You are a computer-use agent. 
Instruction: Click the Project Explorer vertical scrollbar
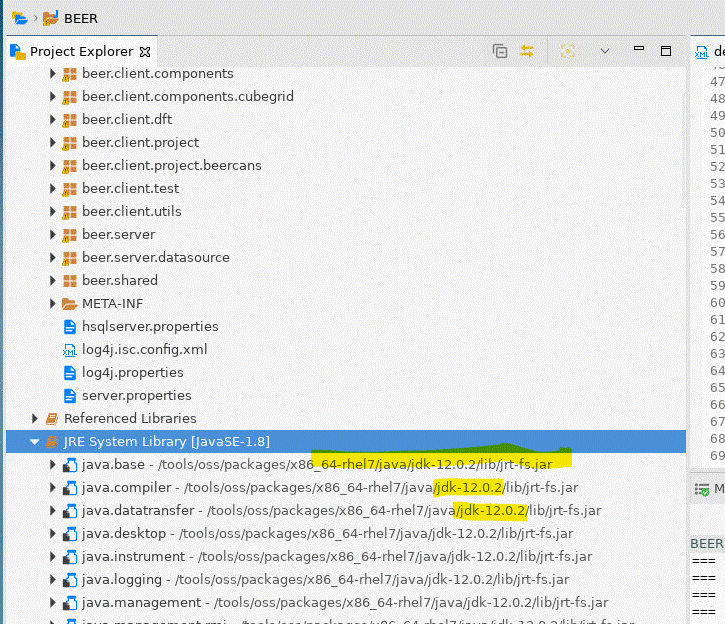tap(684, 149)
